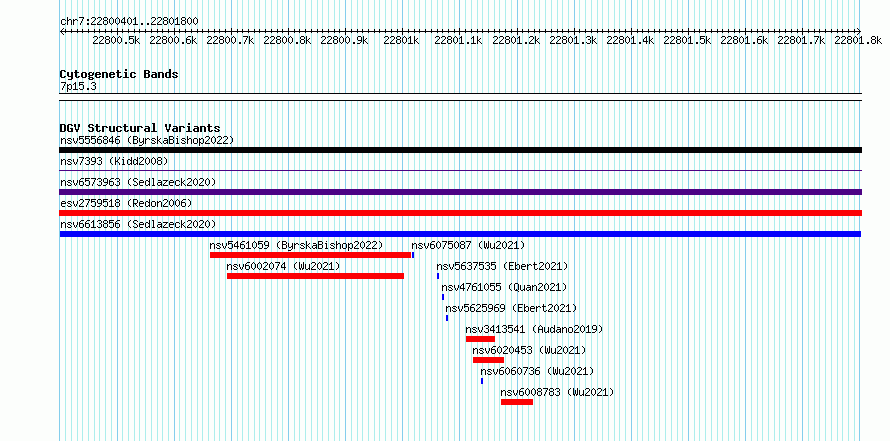Click the chr7:22800401..22801800 coordinate label

[129, 21]
